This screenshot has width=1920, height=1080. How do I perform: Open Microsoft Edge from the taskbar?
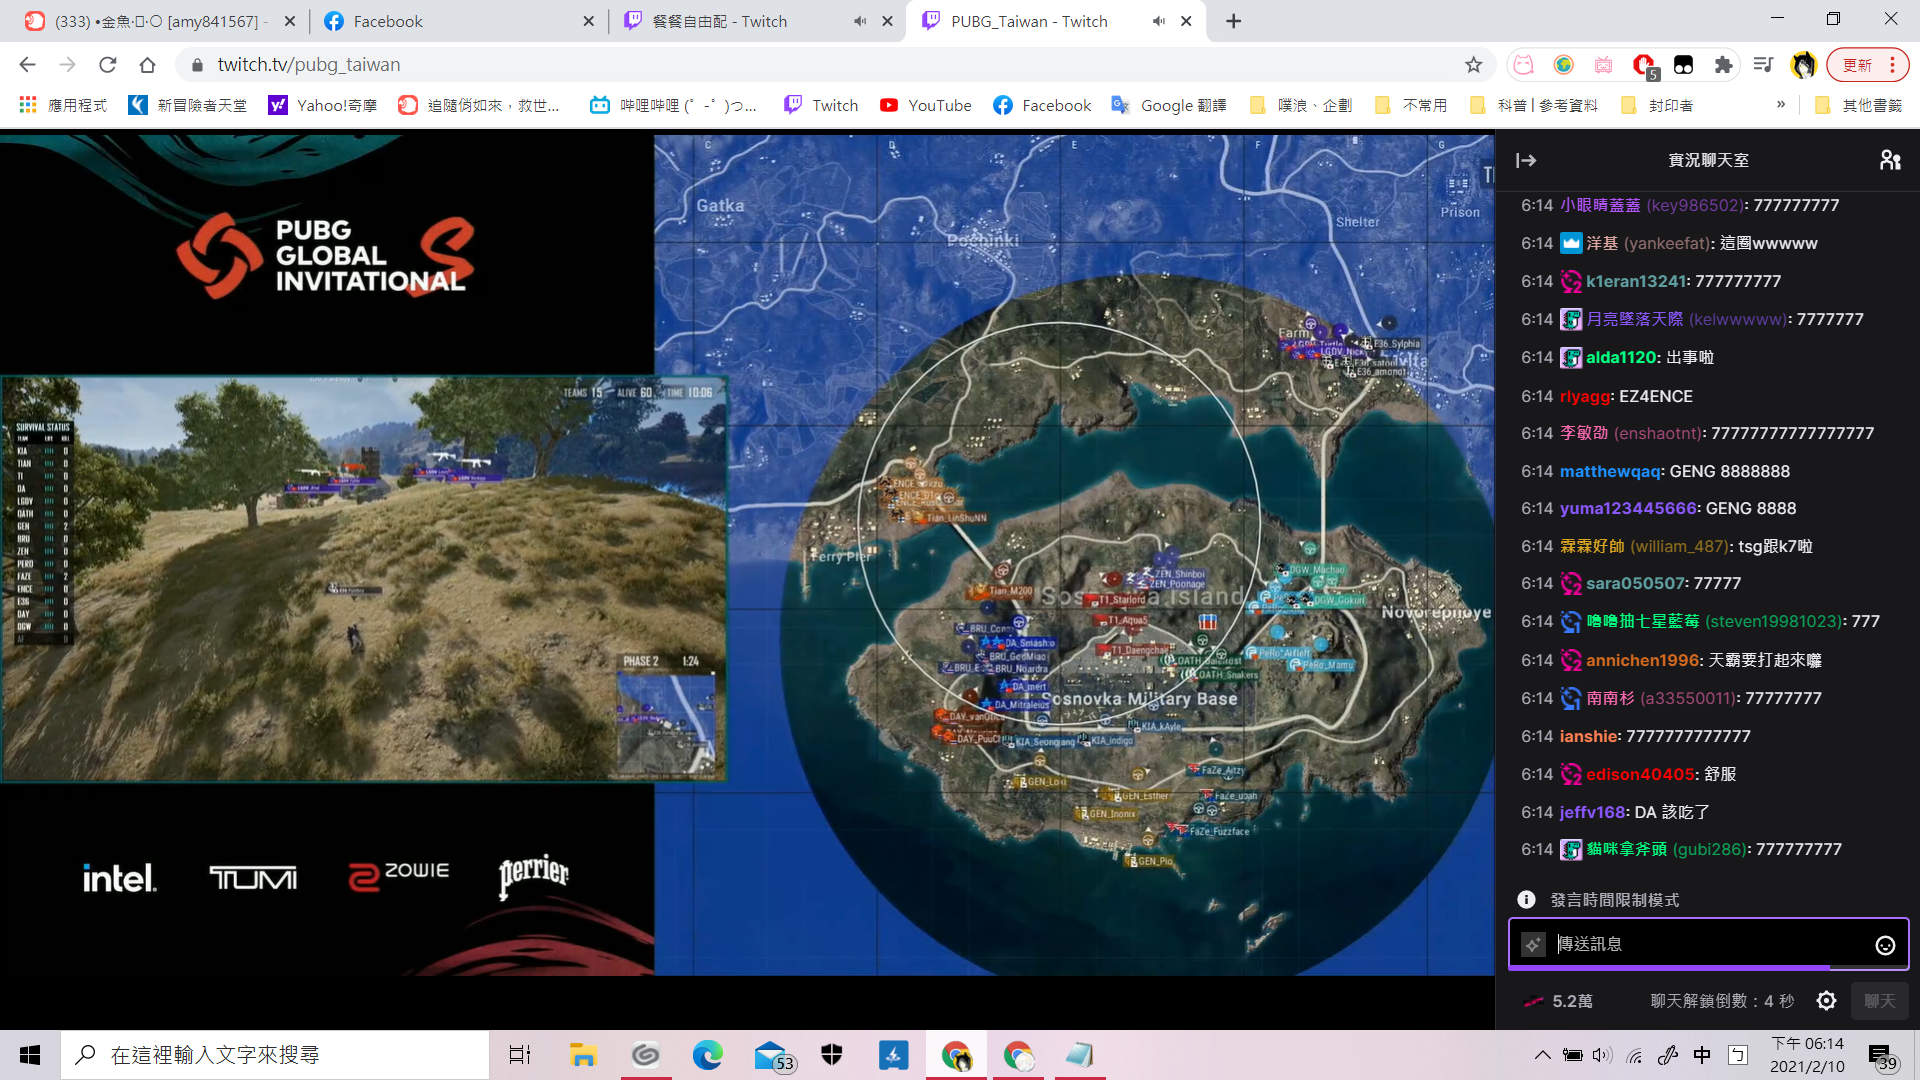(x=708, y=1055)
